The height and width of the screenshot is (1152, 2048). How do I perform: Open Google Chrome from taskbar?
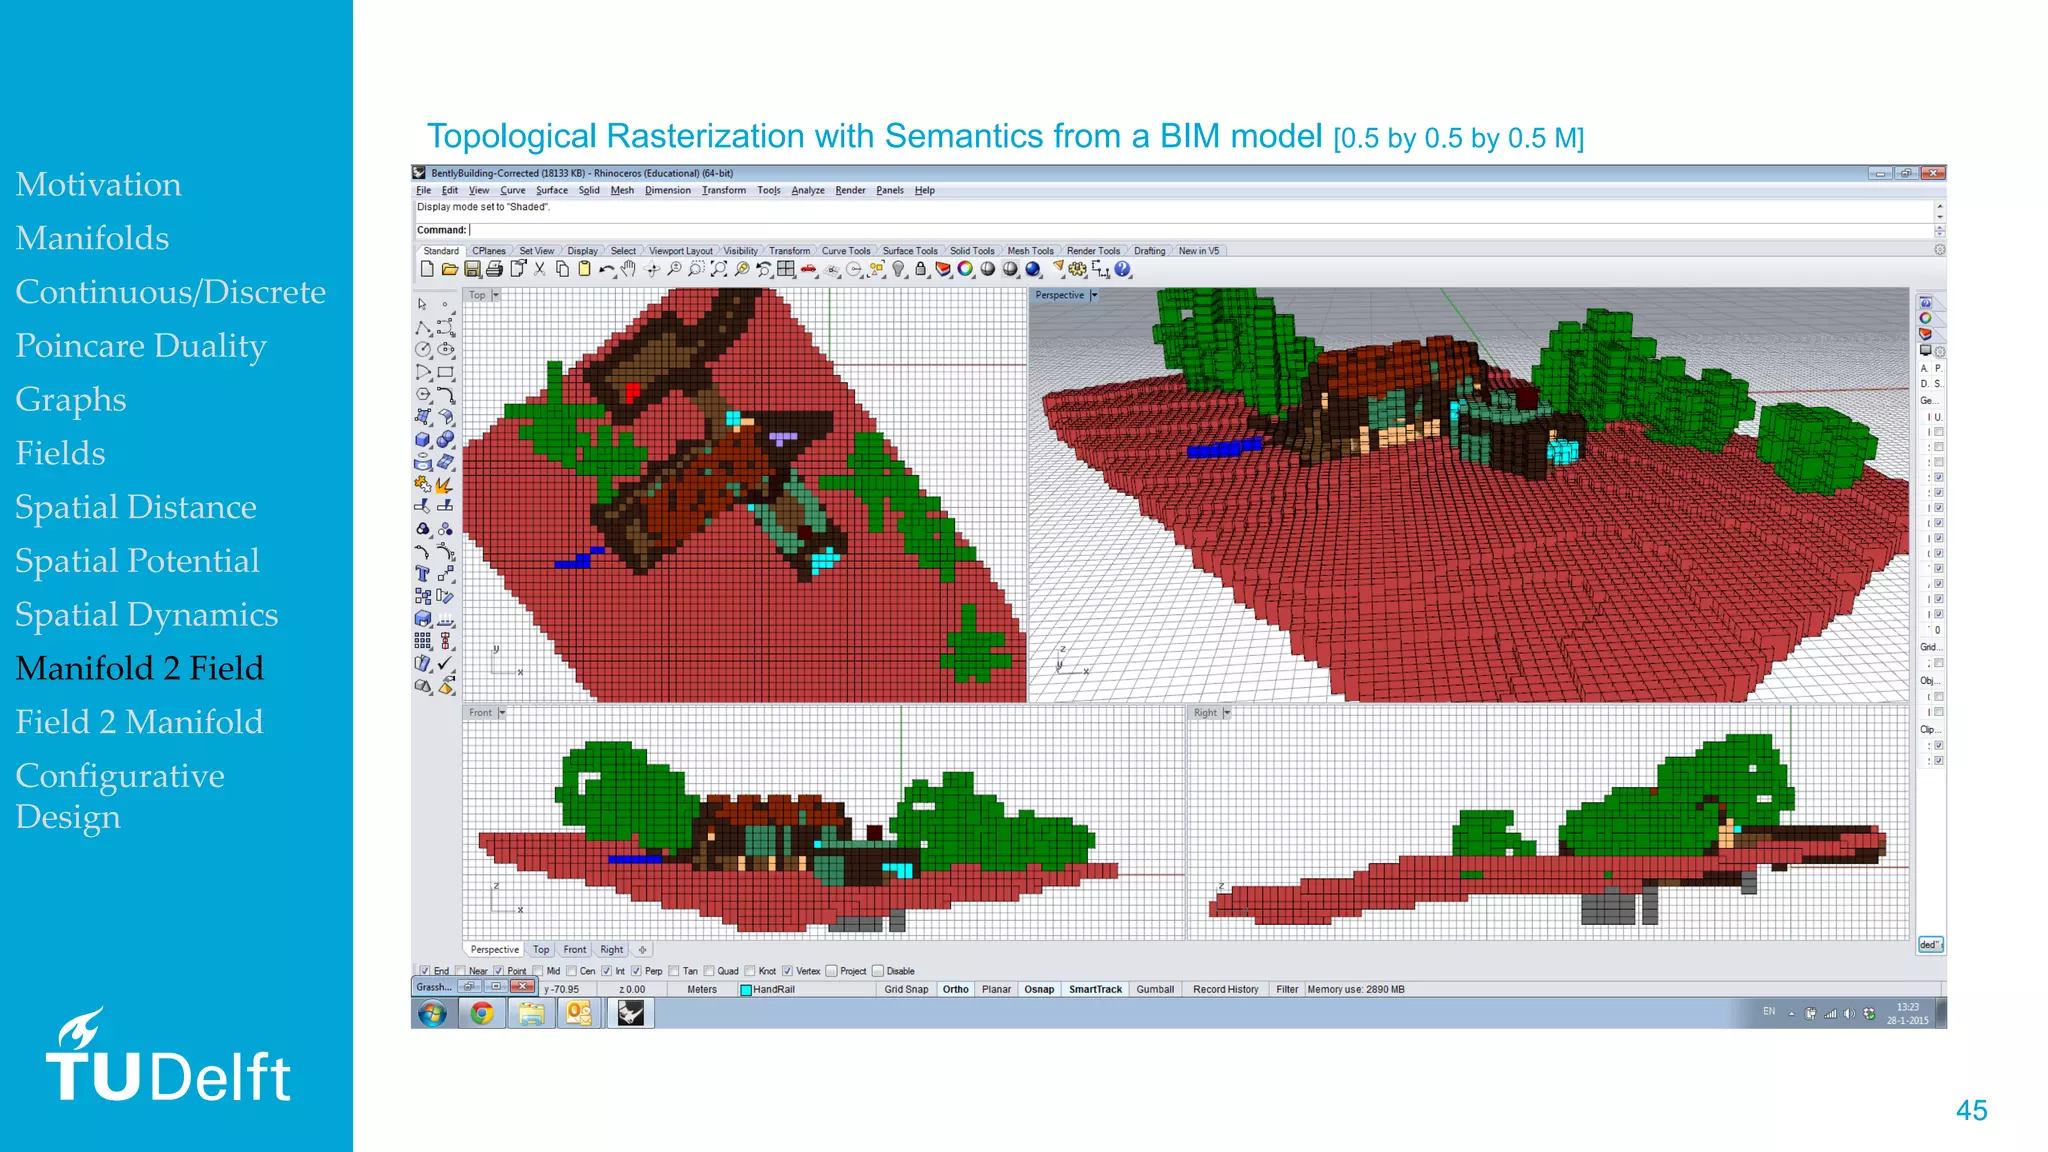point(482,1013)
